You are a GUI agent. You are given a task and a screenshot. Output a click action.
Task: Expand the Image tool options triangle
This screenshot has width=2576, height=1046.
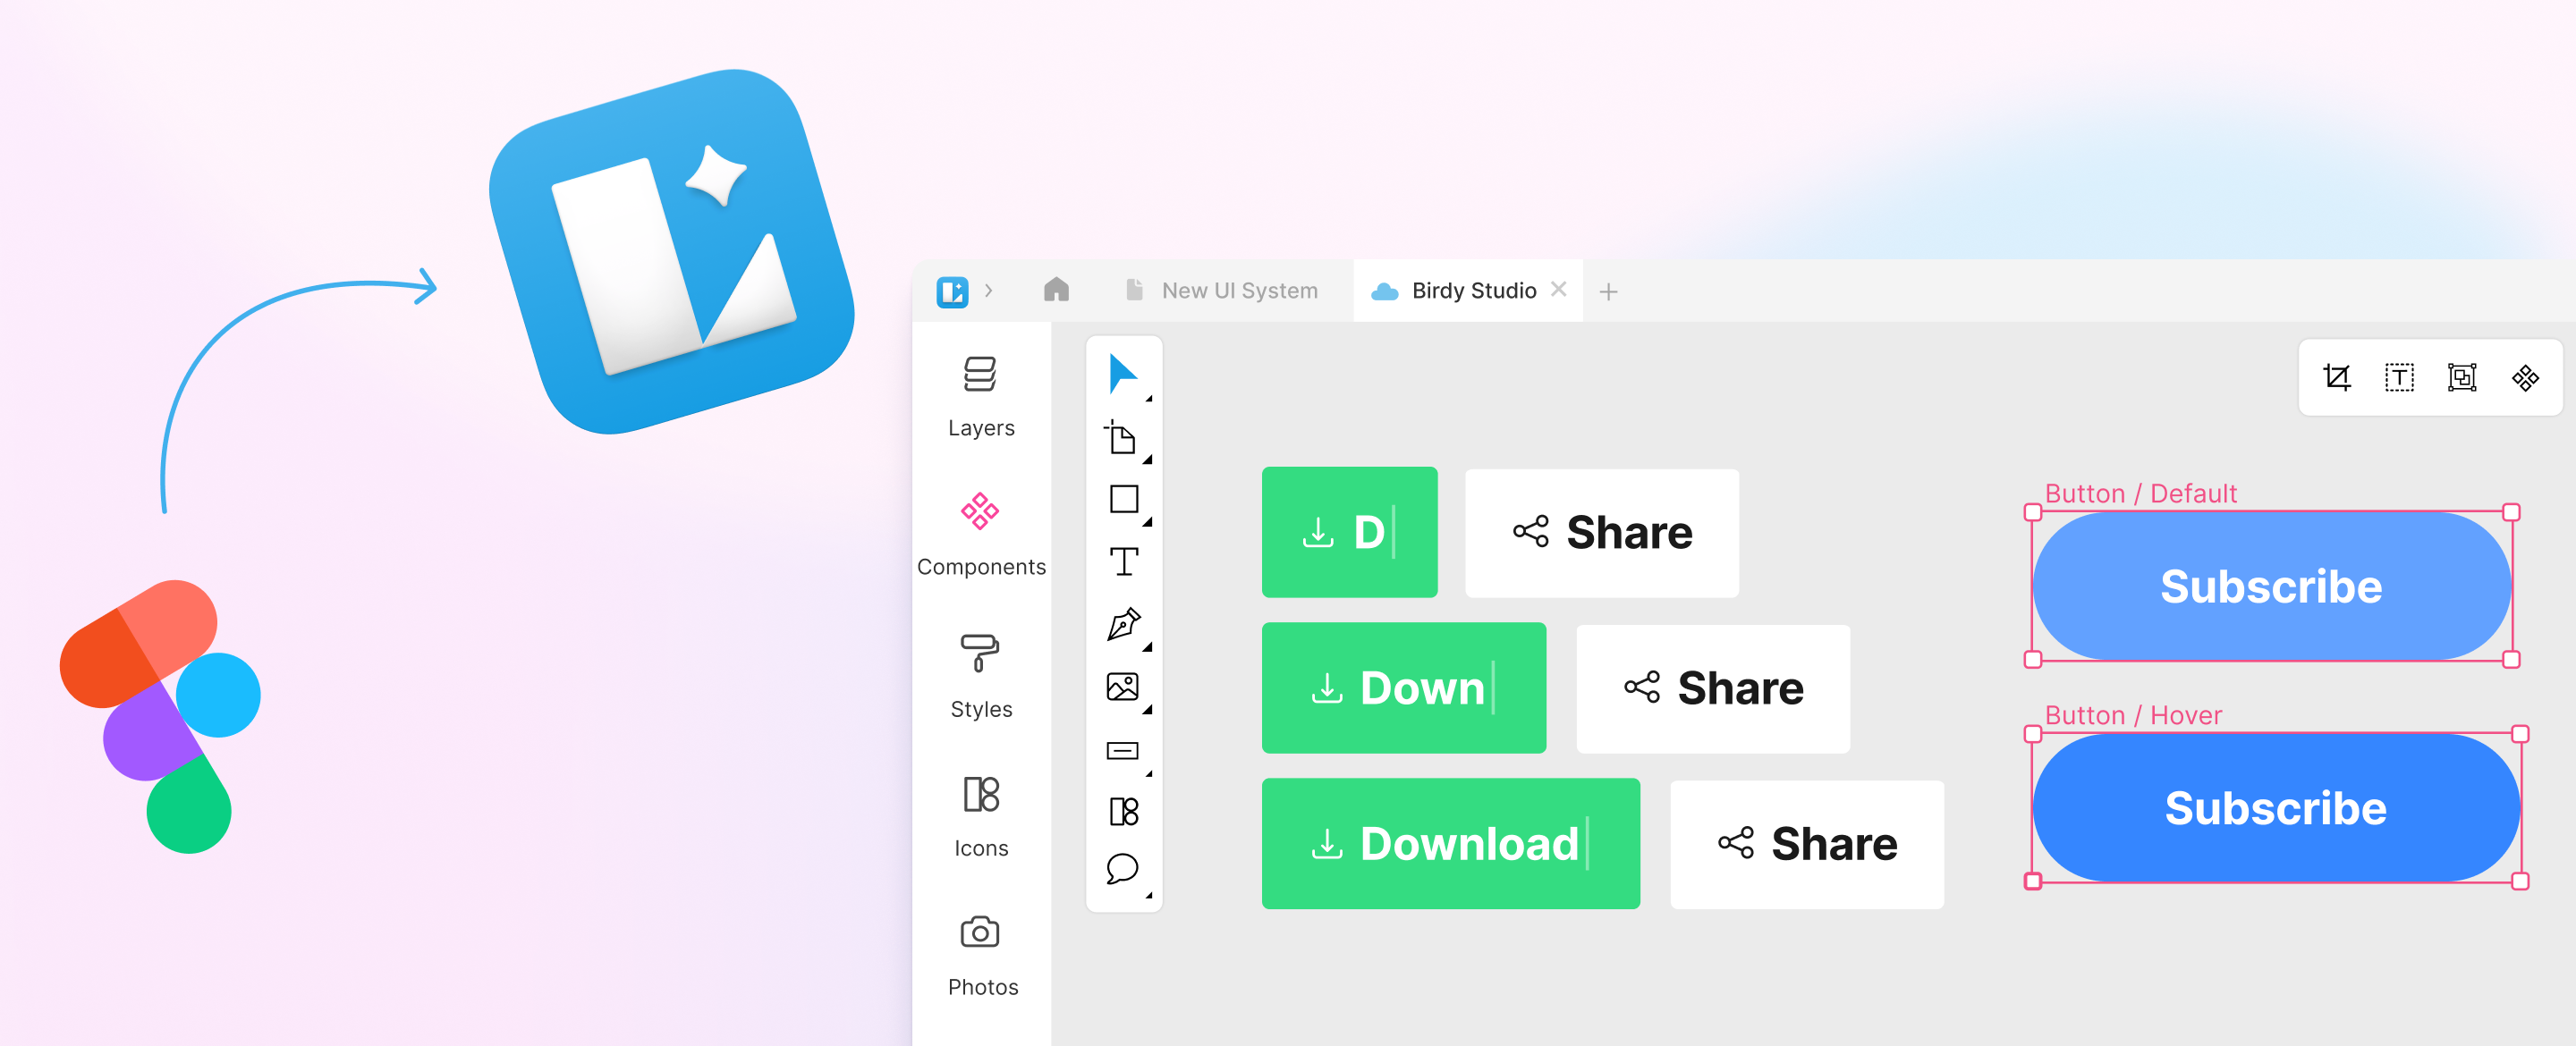point(1148,710)
